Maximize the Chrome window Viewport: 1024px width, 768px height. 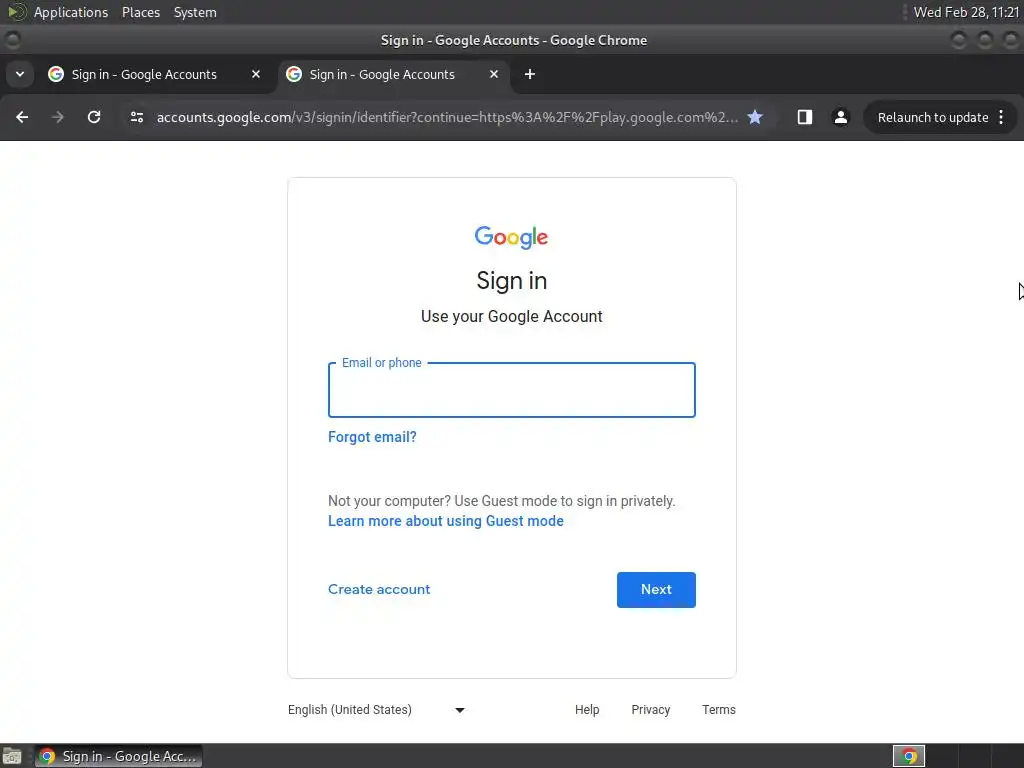pyautogui.click(x=984, y=40)
